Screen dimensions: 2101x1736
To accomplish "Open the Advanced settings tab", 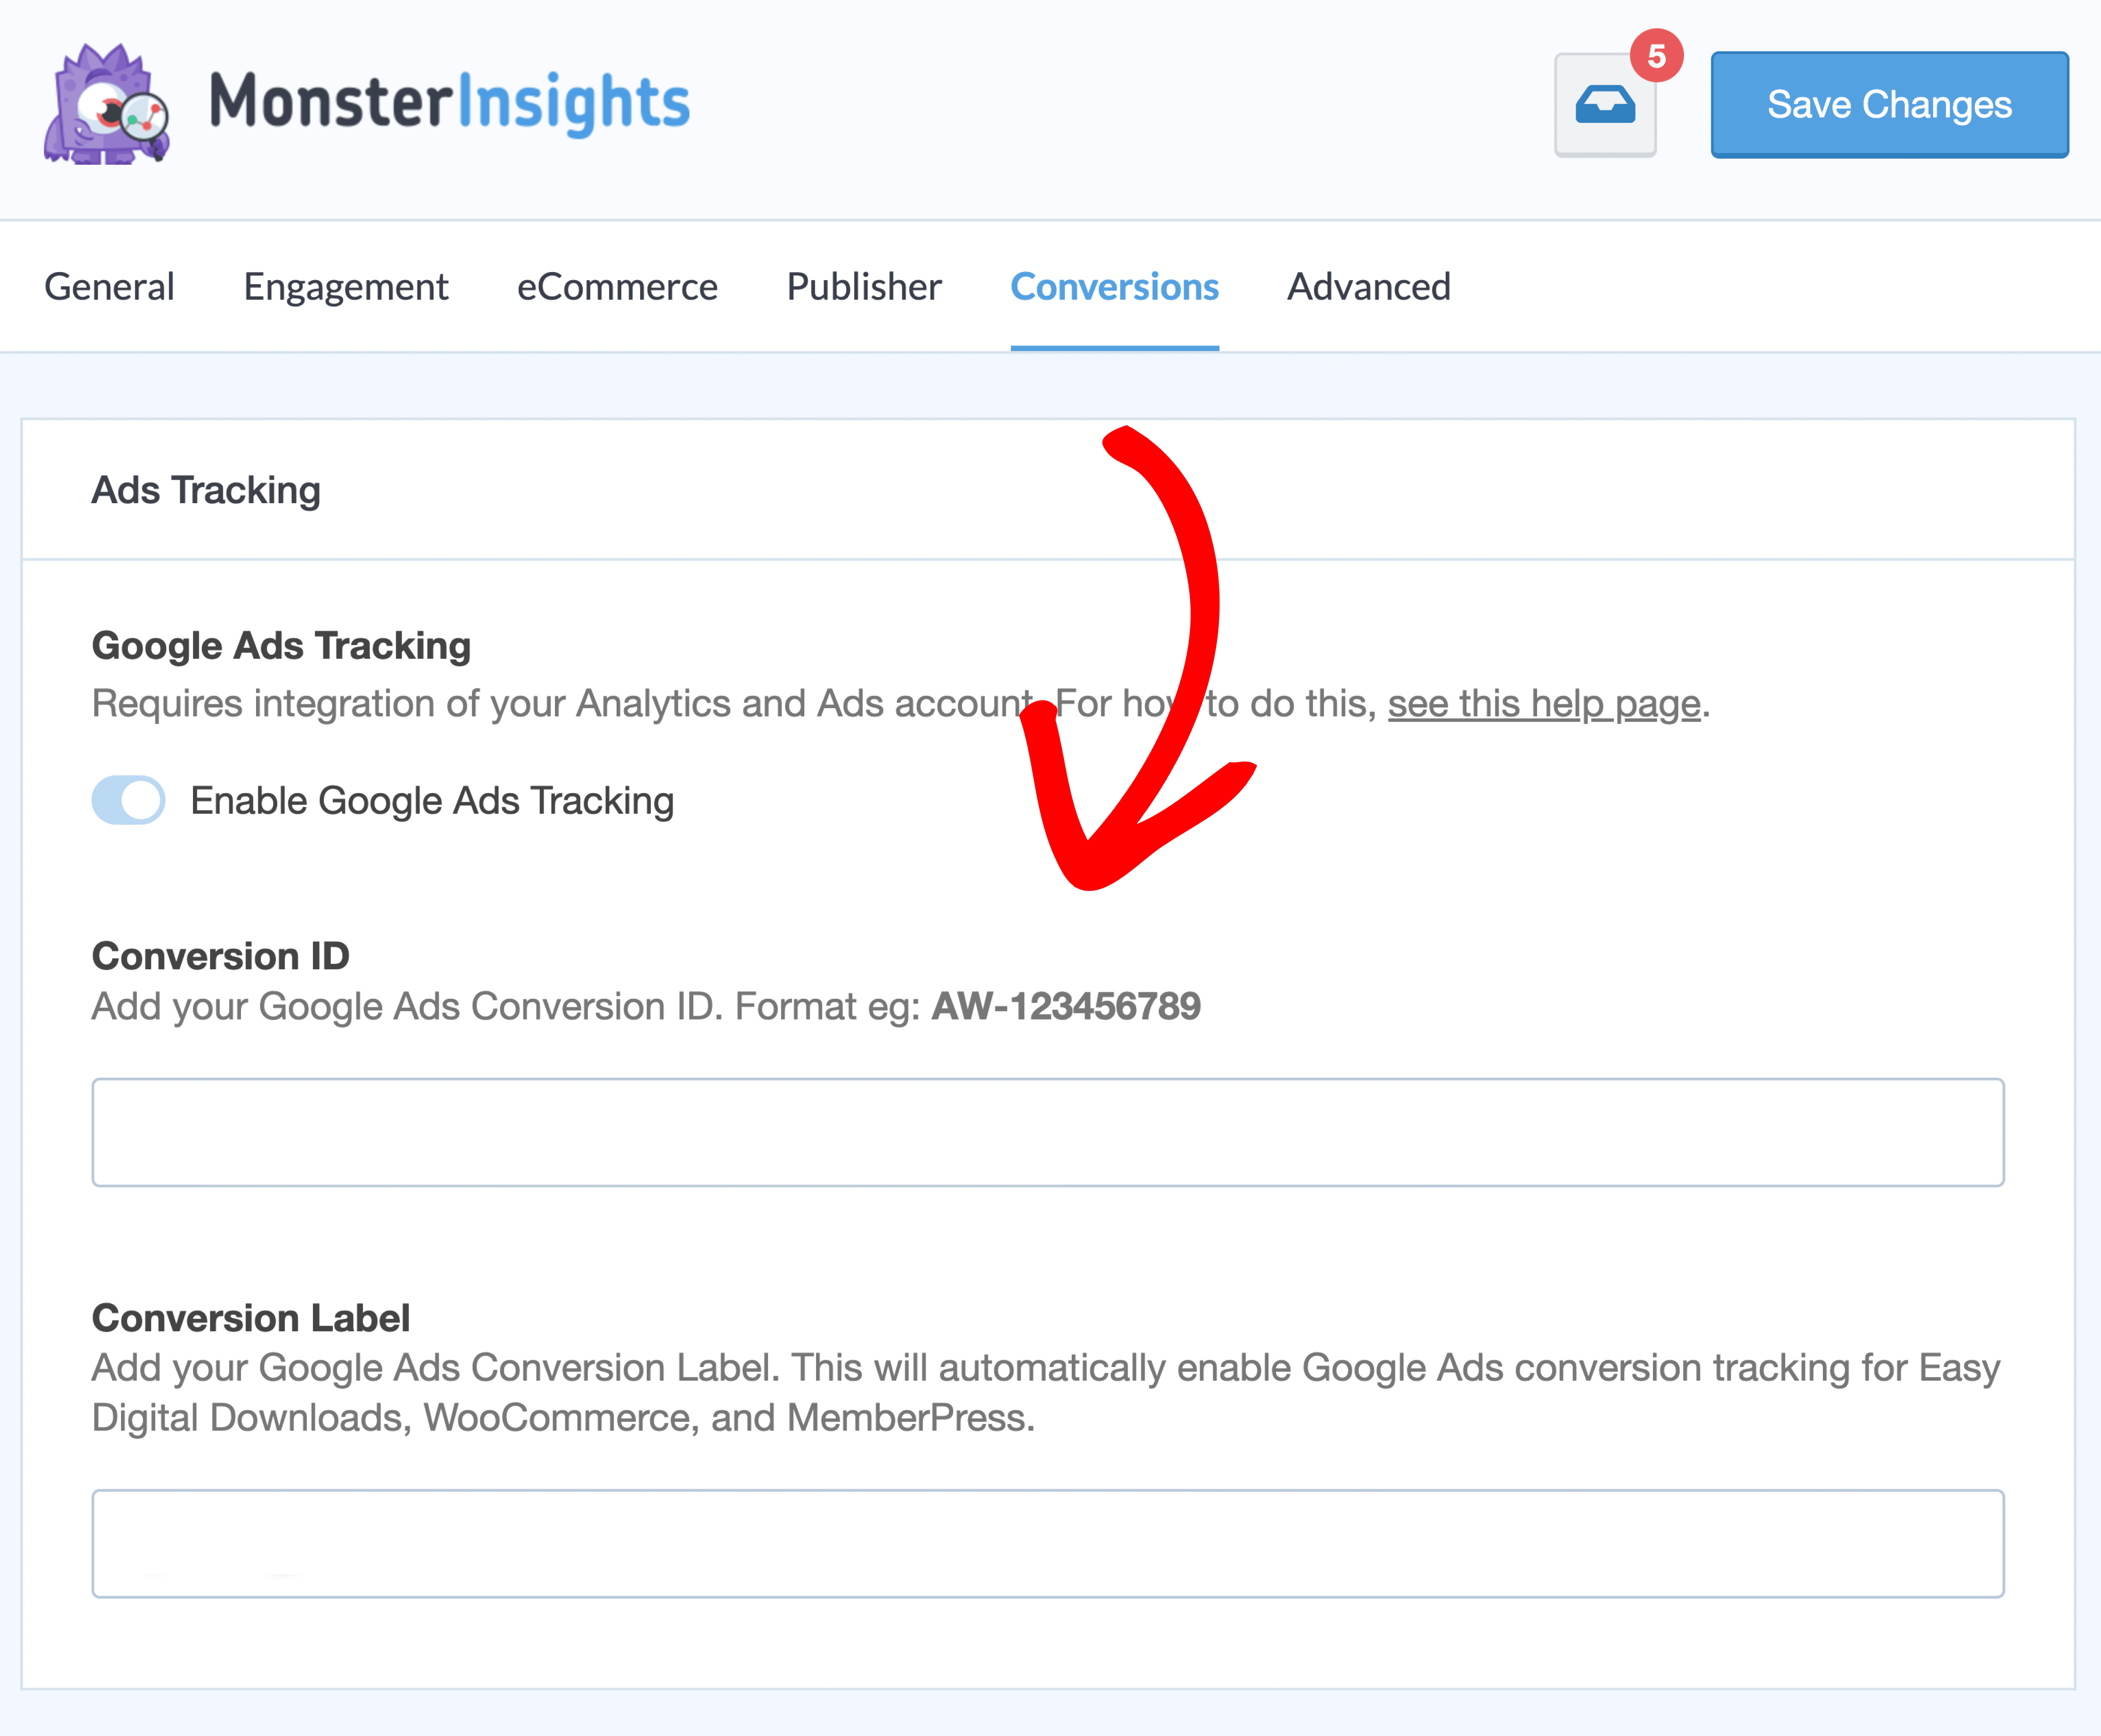I will click(x=1368, y=287).
